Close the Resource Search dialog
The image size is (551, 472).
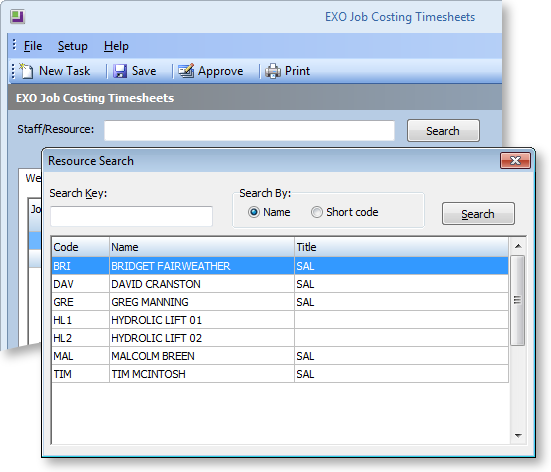pyautogui.click(x=515, y=161)
